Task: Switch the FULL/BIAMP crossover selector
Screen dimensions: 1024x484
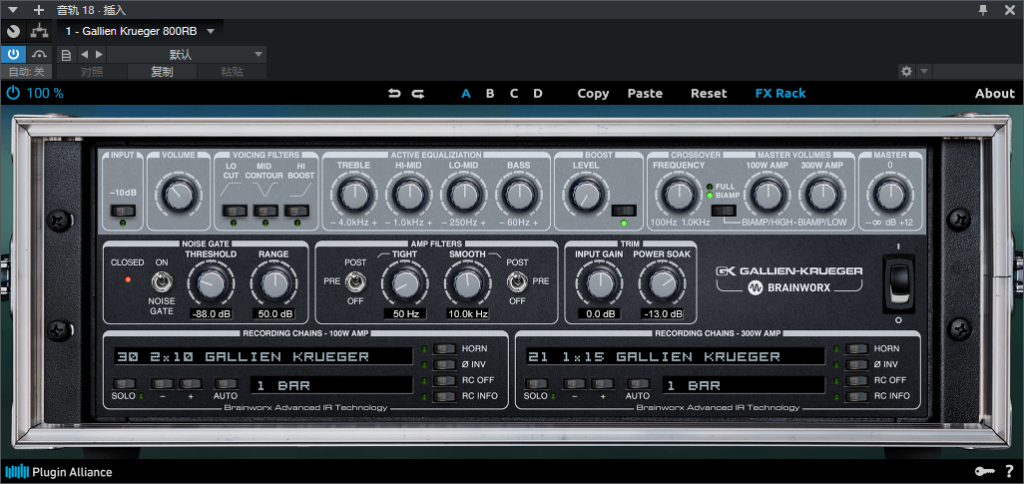Action: (724, 210)
